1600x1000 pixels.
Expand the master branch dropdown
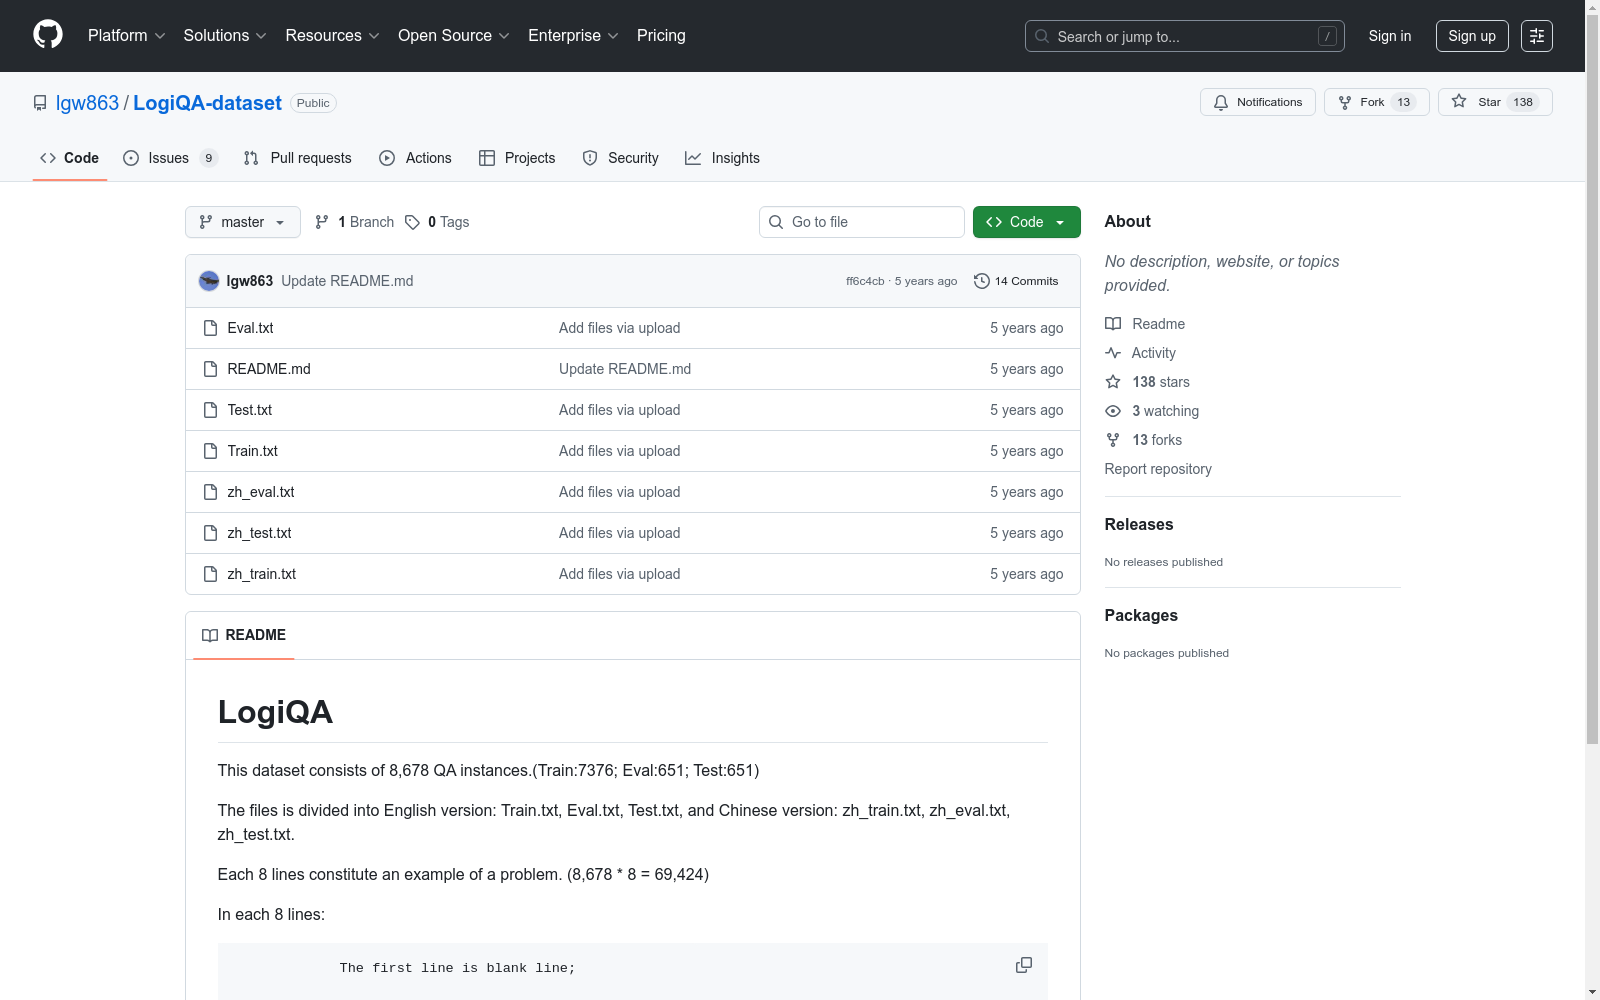coord(243,222)
